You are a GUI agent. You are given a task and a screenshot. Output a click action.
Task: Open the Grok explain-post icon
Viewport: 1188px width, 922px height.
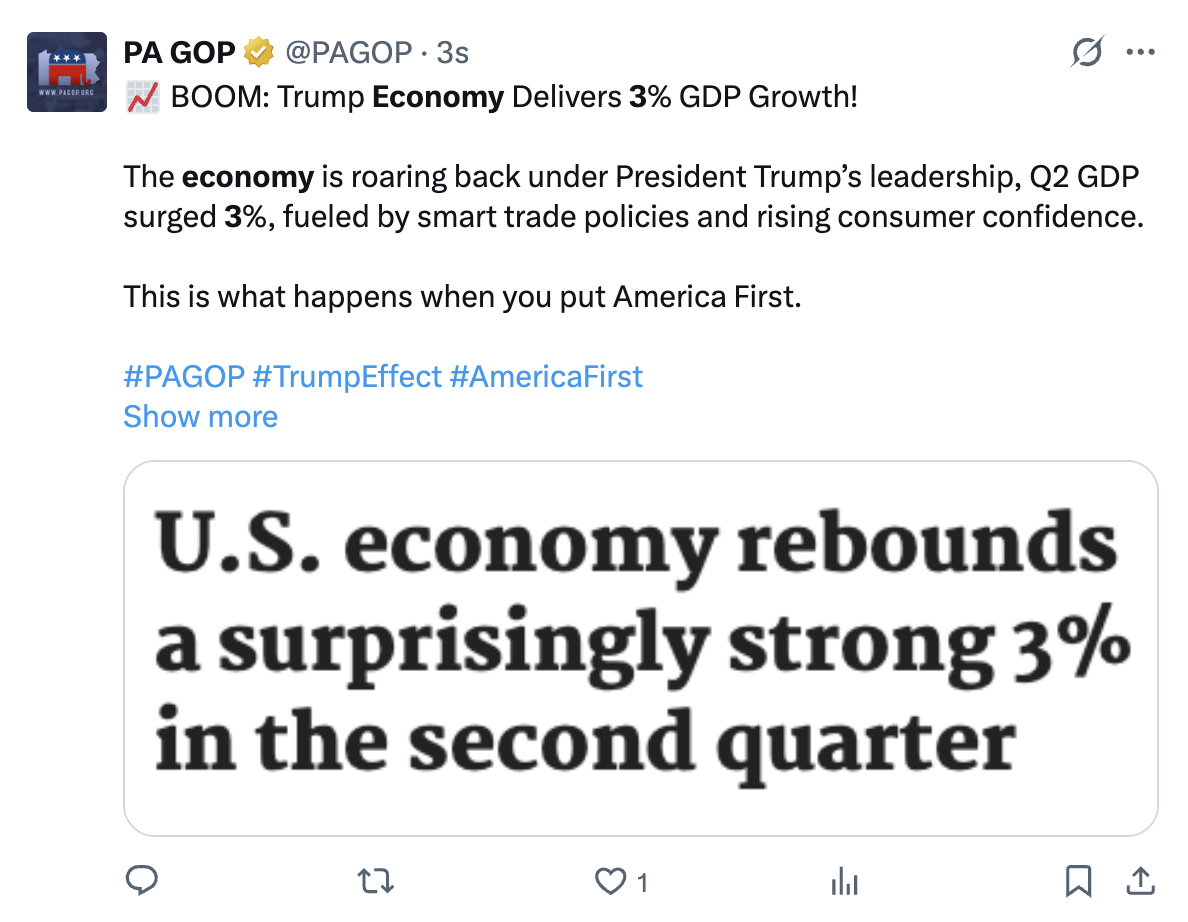click(1087, 51)
